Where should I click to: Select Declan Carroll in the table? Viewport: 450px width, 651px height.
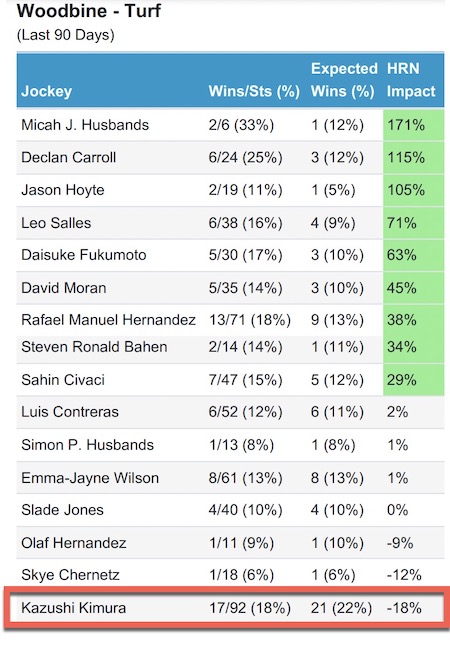point(68,157)
